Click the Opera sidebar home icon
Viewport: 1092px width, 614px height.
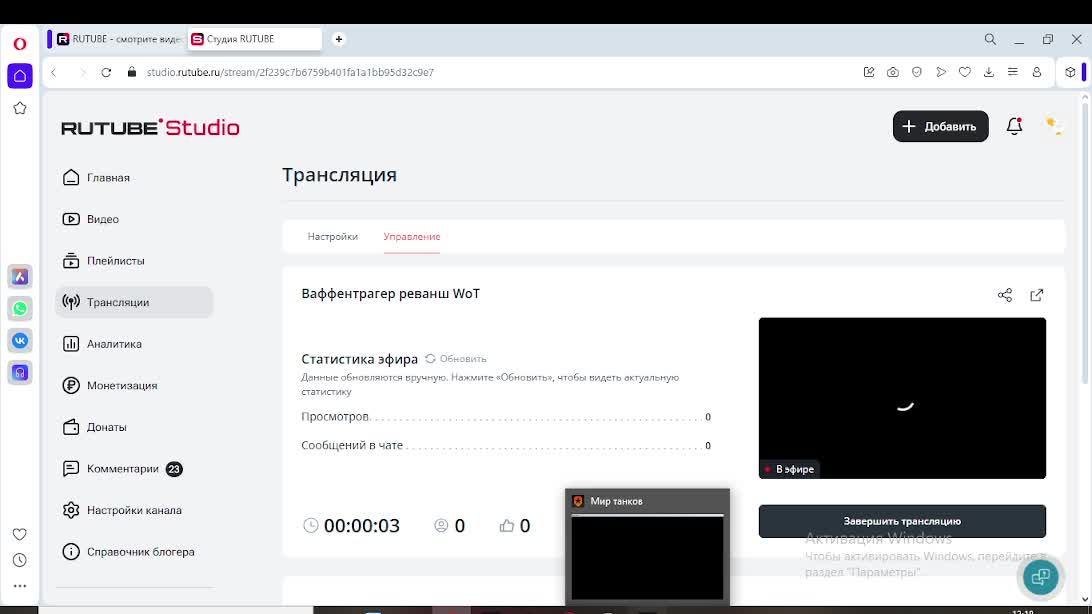[x=20, y=76]
